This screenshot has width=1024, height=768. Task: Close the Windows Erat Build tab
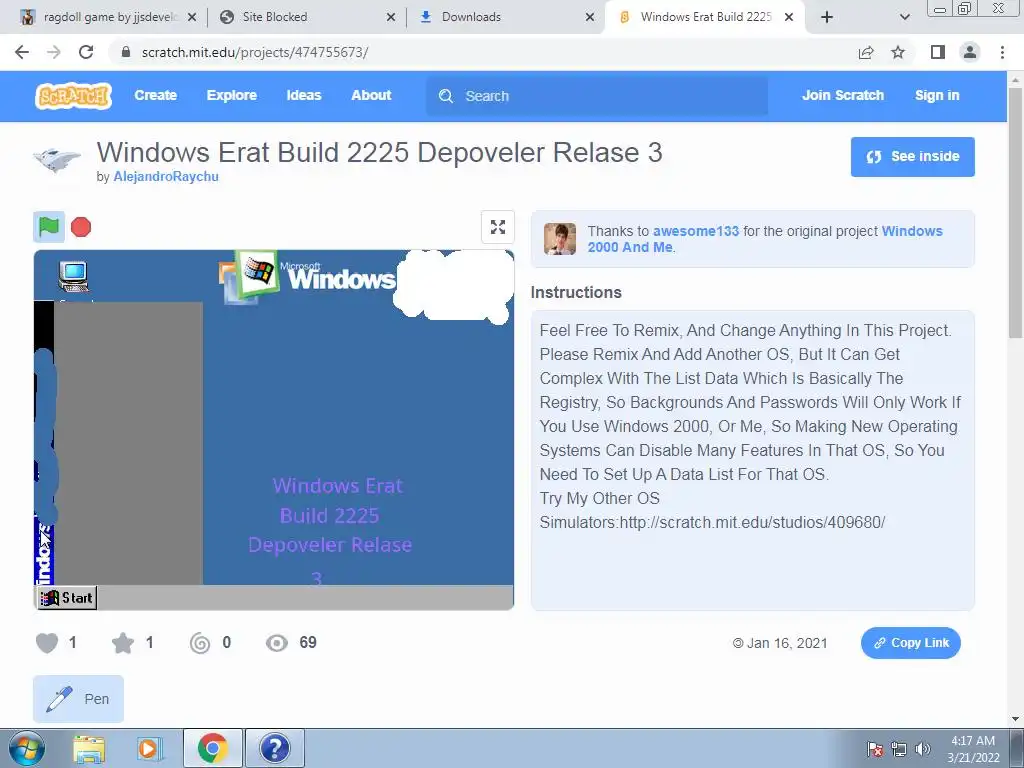(x=789, y=18)
